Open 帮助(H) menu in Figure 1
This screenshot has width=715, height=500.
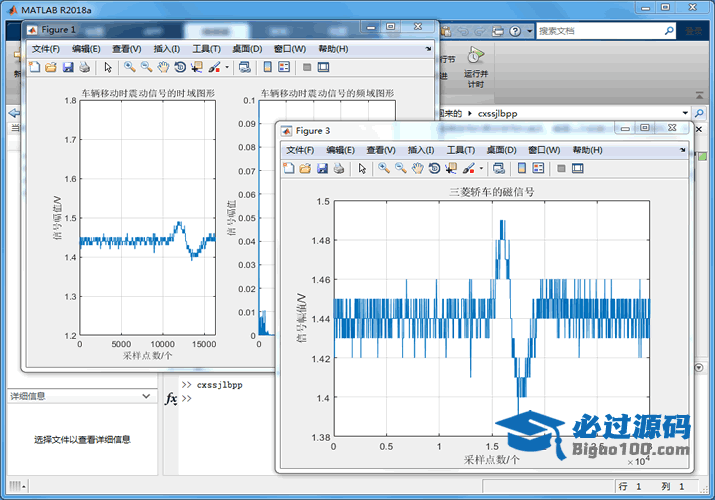pyautogui.click(x=333, y=49)
